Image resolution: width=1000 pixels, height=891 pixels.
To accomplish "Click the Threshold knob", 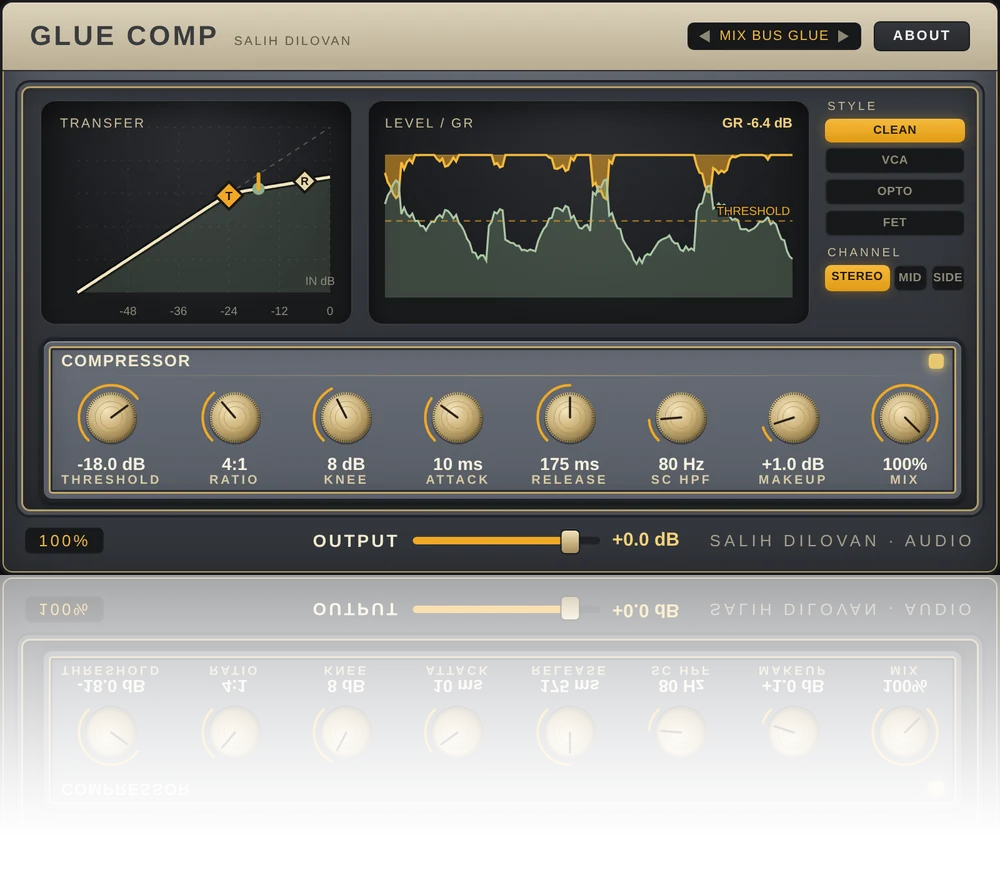I will (110, 417).
